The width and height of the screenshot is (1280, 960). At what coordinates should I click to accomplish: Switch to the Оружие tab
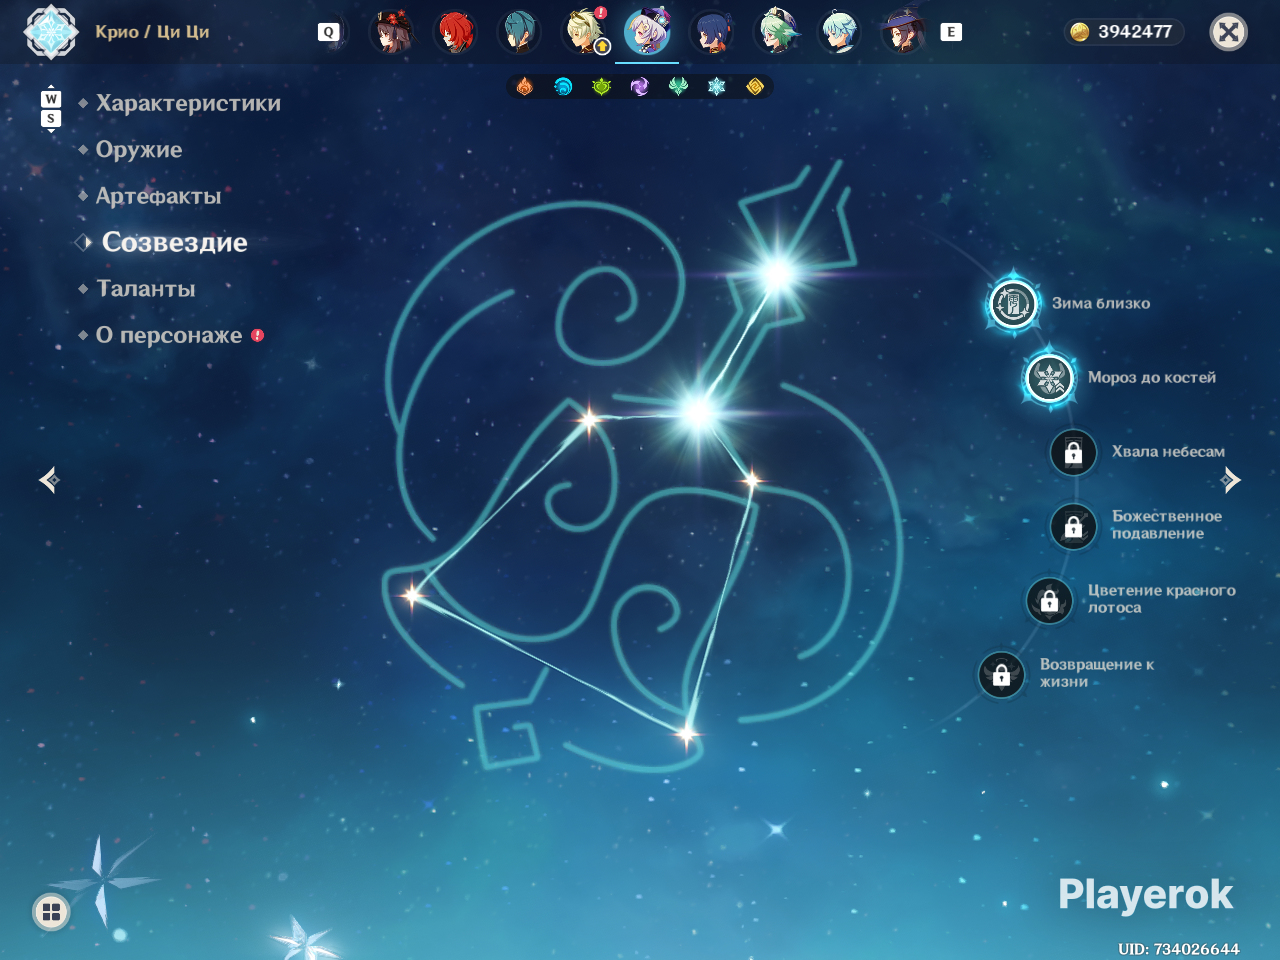[x=139, y=150]
